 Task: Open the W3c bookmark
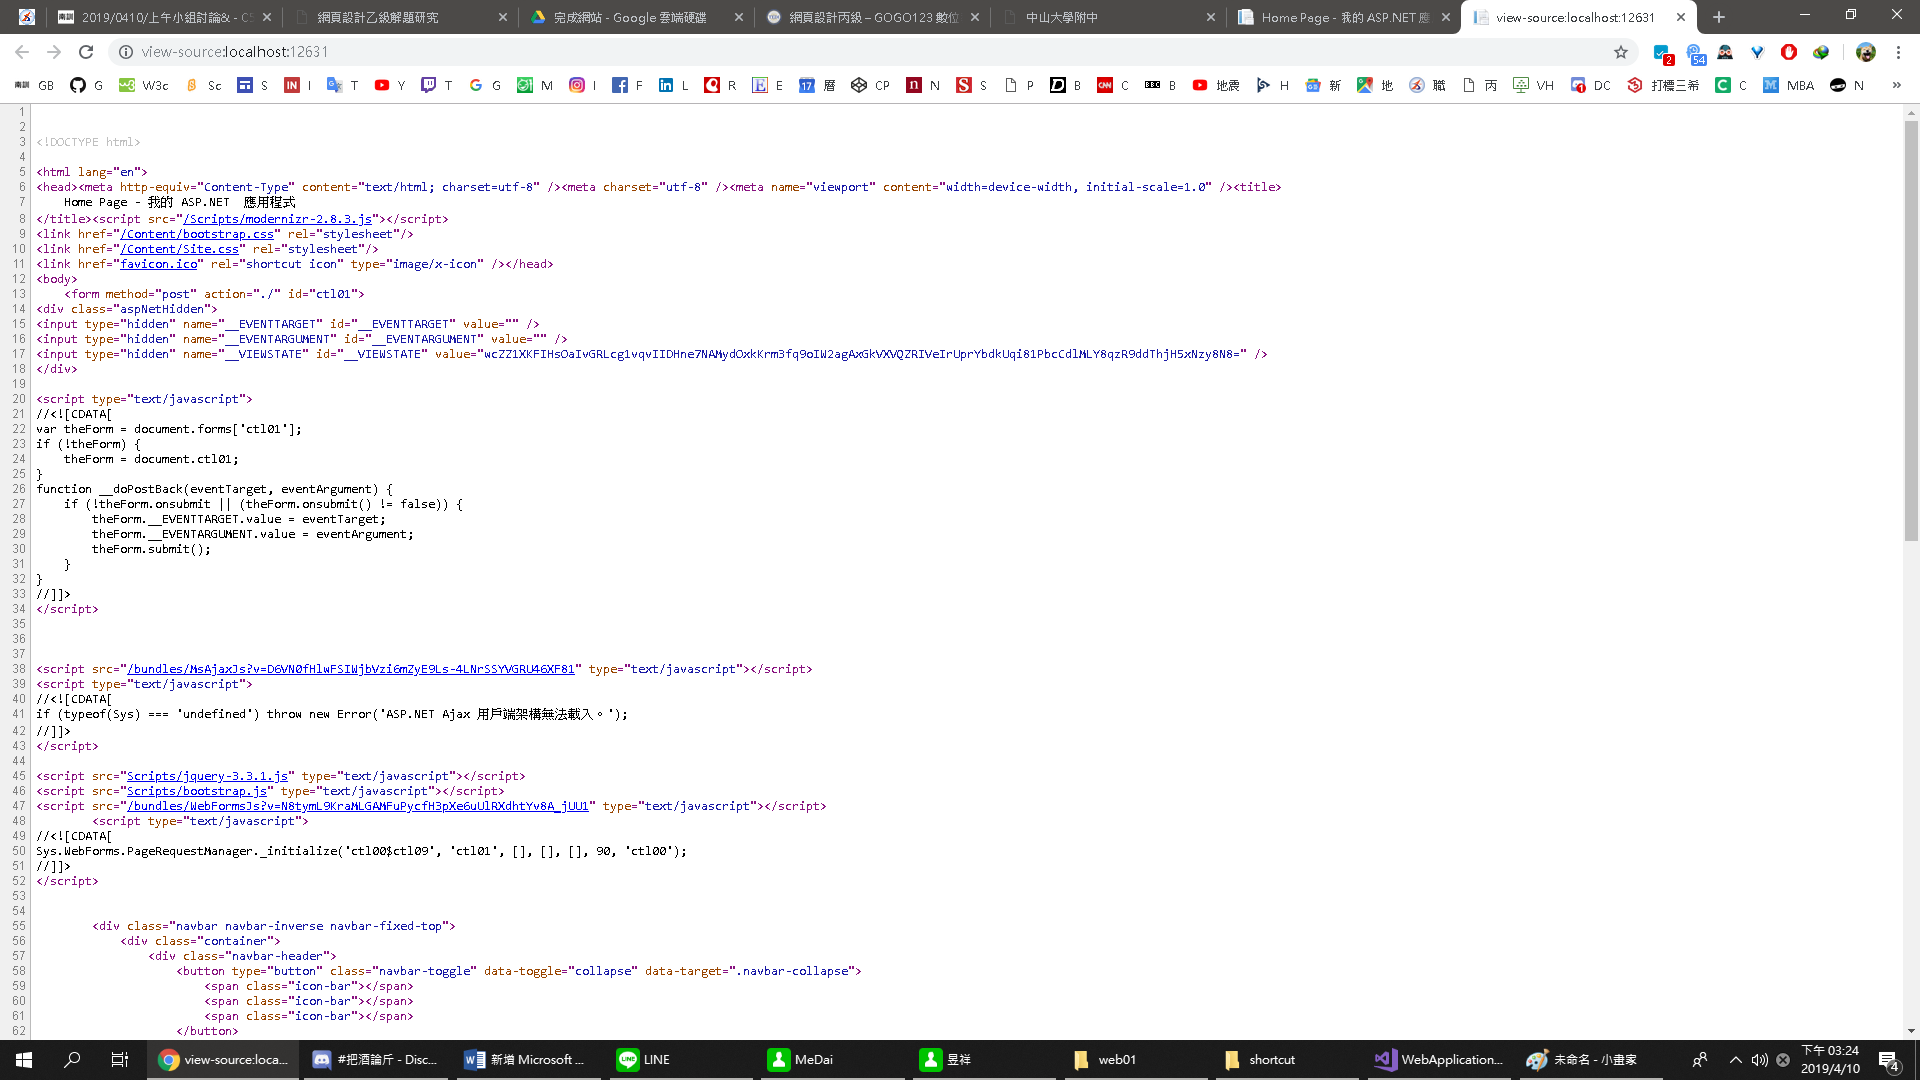pyautogui.click(x=144, y=85)
